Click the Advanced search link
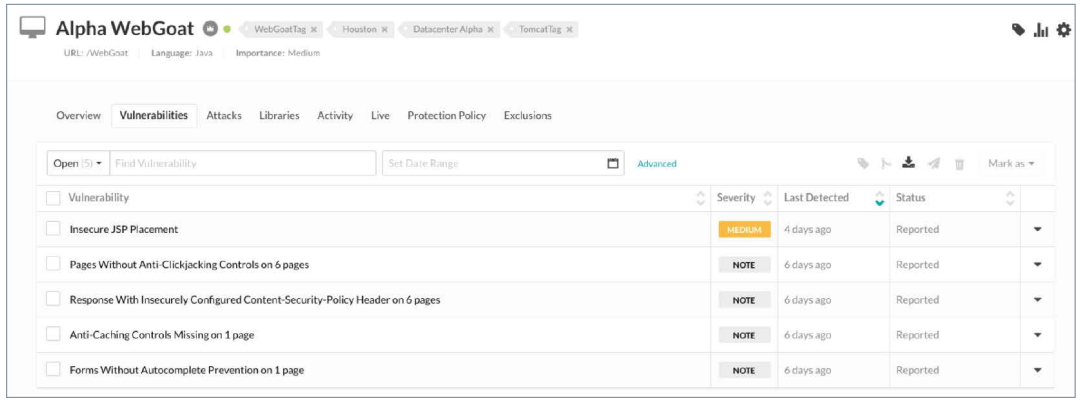This screenshot has width=1081, height=404. 657,164
